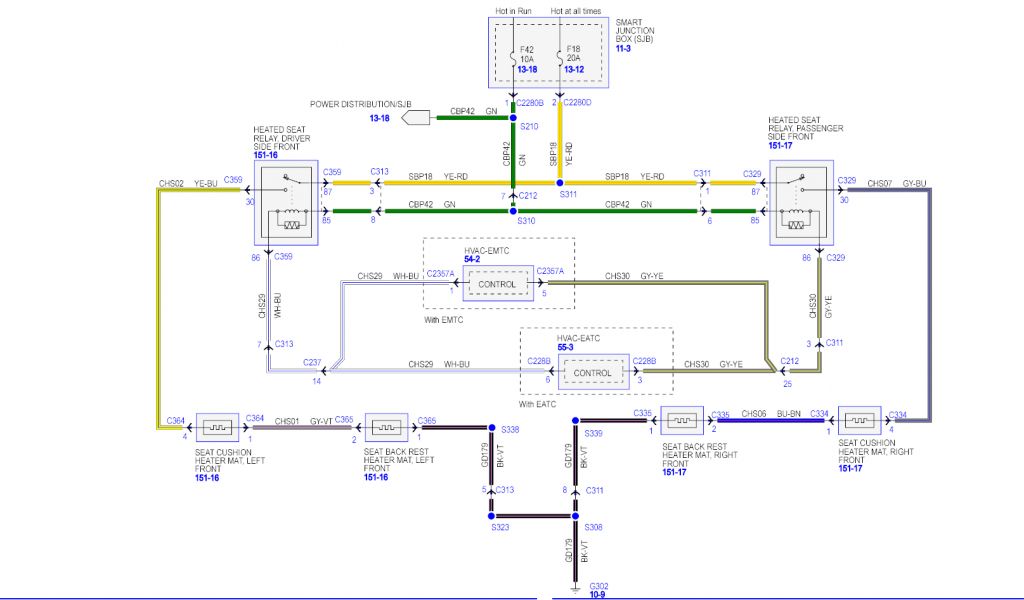Screen dimensions: 1024x600
Task: Select the left front seat cushion heater mat symbol
Action: point(216,426)
